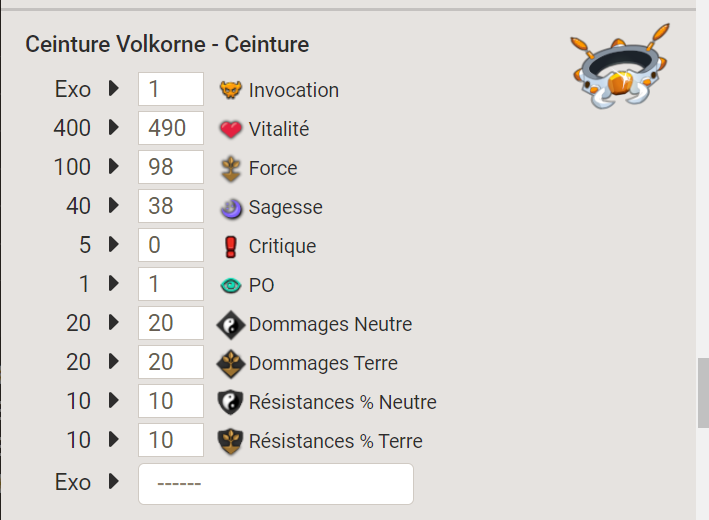
Task: Open the bottom Exo dropdown field
Action: pyautogui.click(x=276, y=483)
